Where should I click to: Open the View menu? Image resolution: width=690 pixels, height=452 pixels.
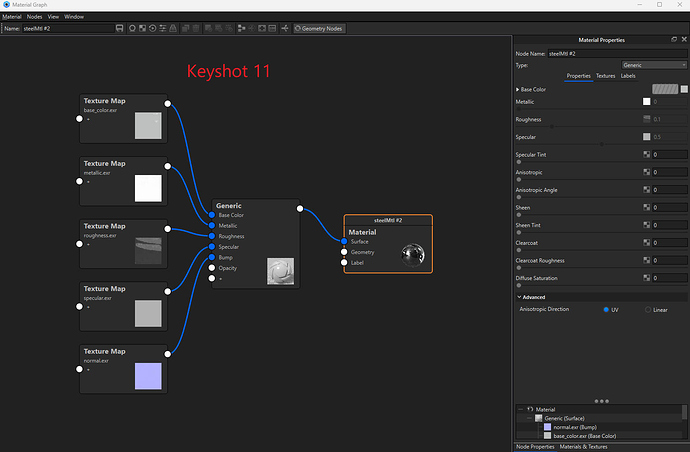[53, 17]
